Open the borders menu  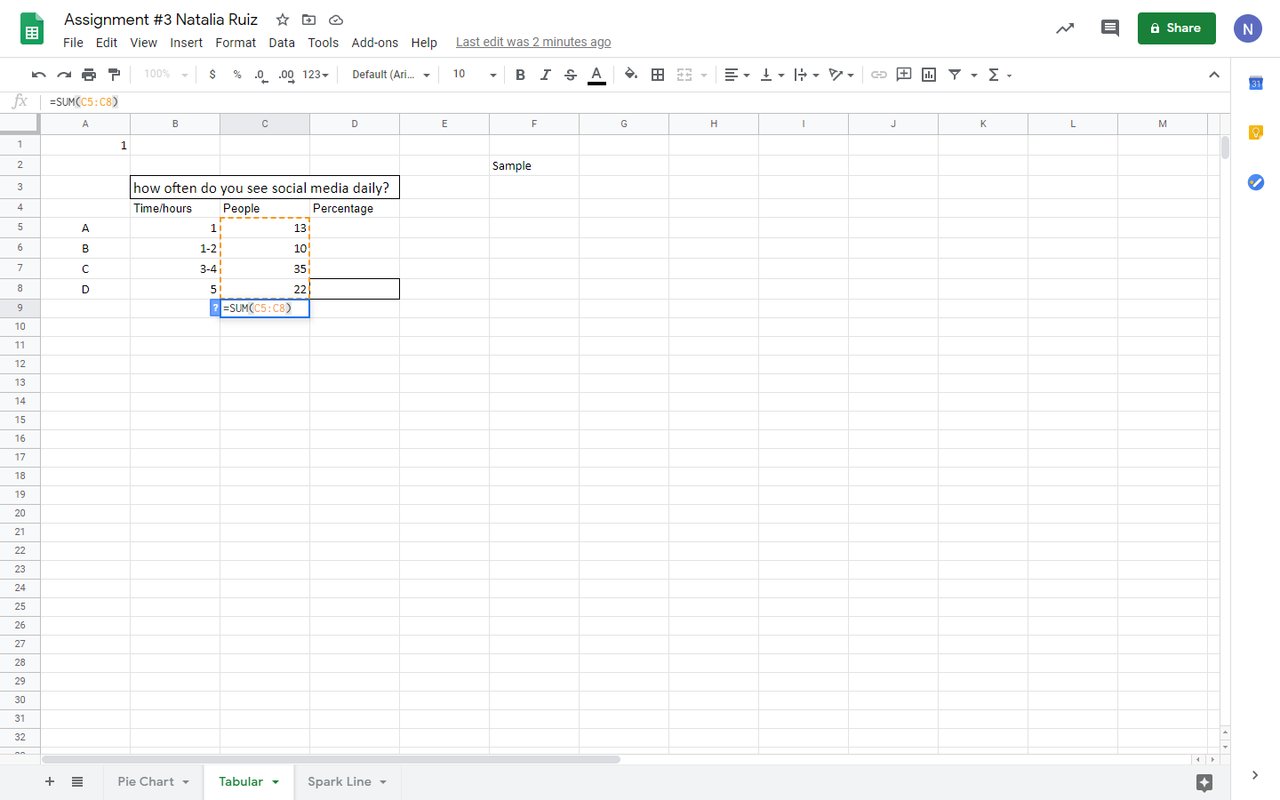point(658,75)
